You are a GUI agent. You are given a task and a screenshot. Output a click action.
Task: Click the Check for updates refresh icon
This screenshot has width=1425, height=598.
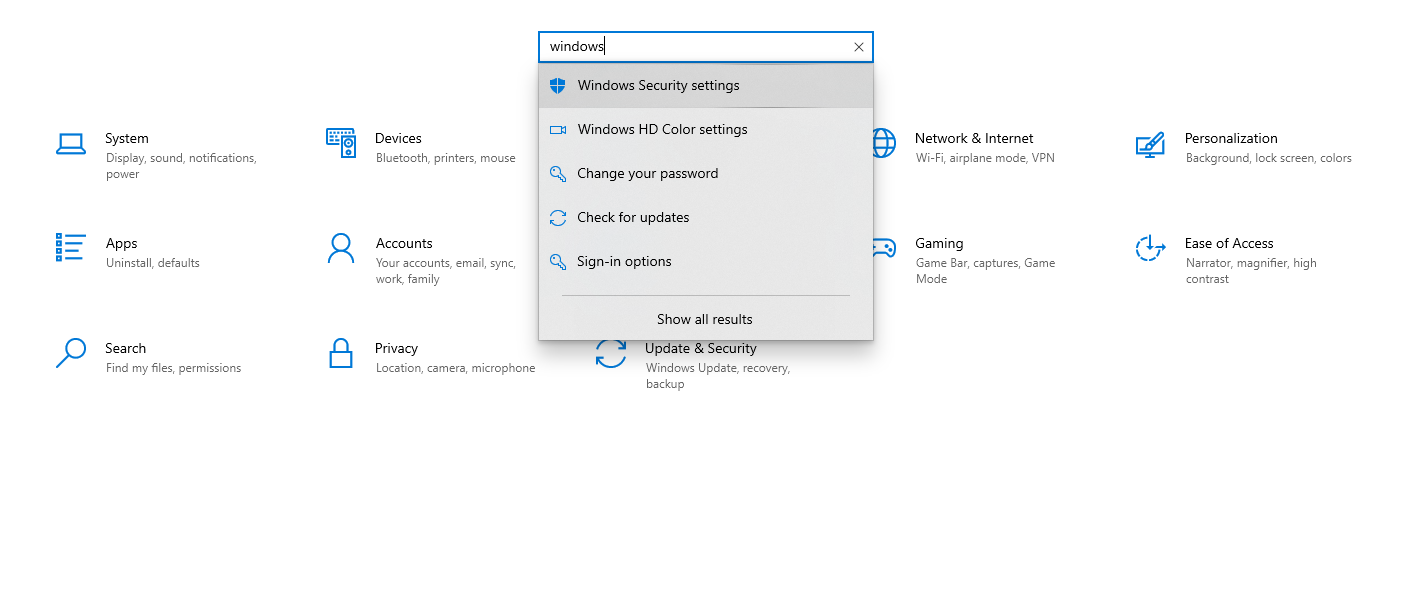(558, 218)
